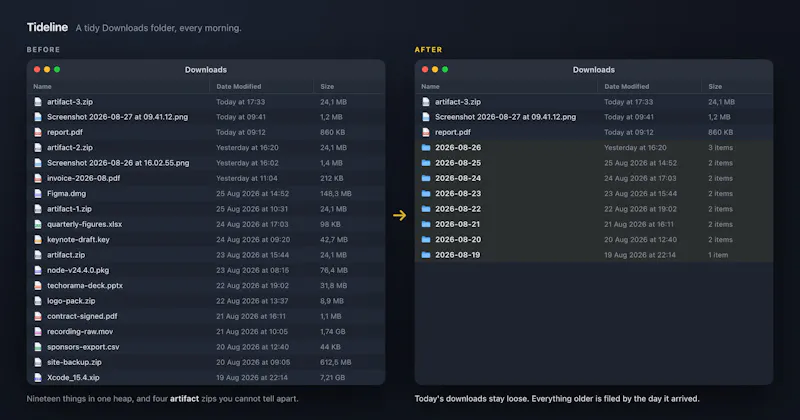The width and height of the screenshot is (800, 420).
Task: Select the 2026-08-19 folder name
Action: point(457,255)
